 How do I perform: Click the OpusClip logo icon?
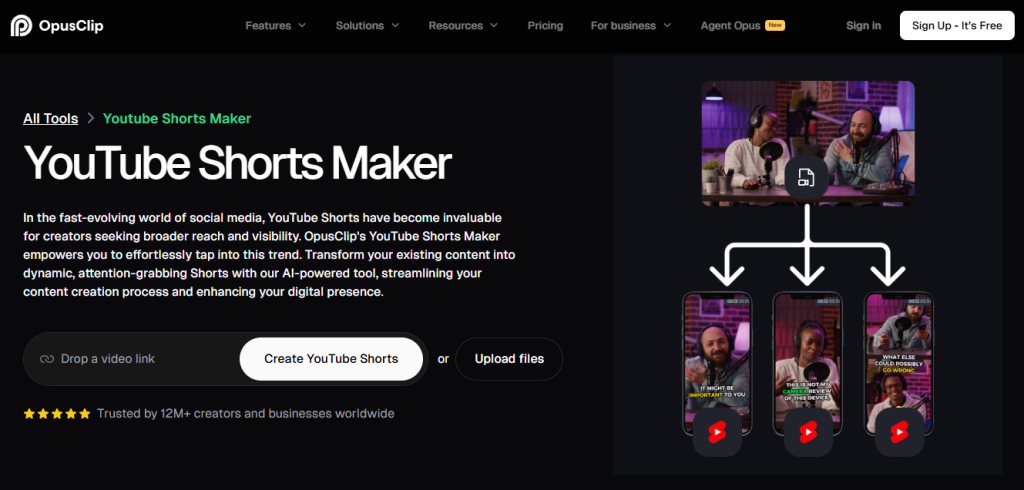[x=21, y=26]
